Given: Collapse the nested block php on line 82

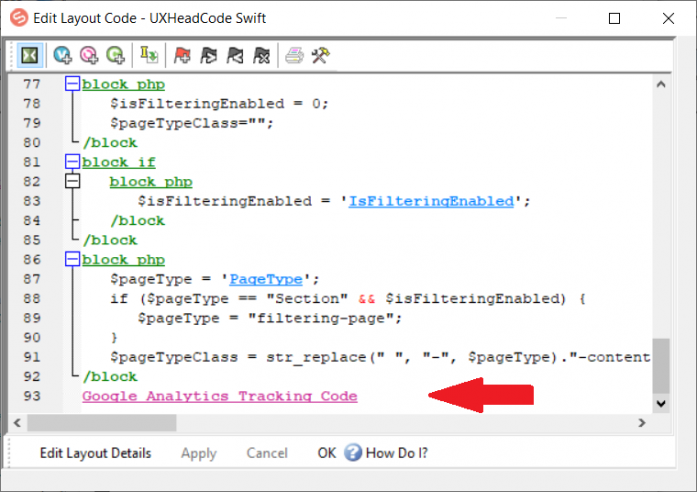Looking at the screenshot, I should 72,182.
